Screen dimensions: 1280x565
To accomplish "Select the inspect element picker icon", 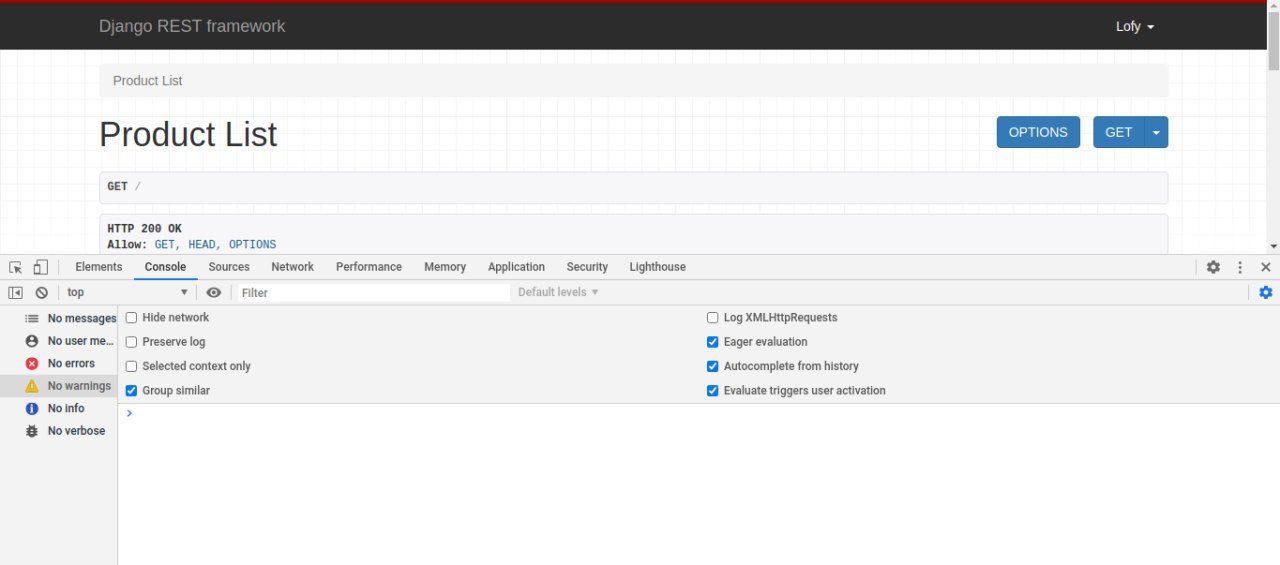I will 15,267.
